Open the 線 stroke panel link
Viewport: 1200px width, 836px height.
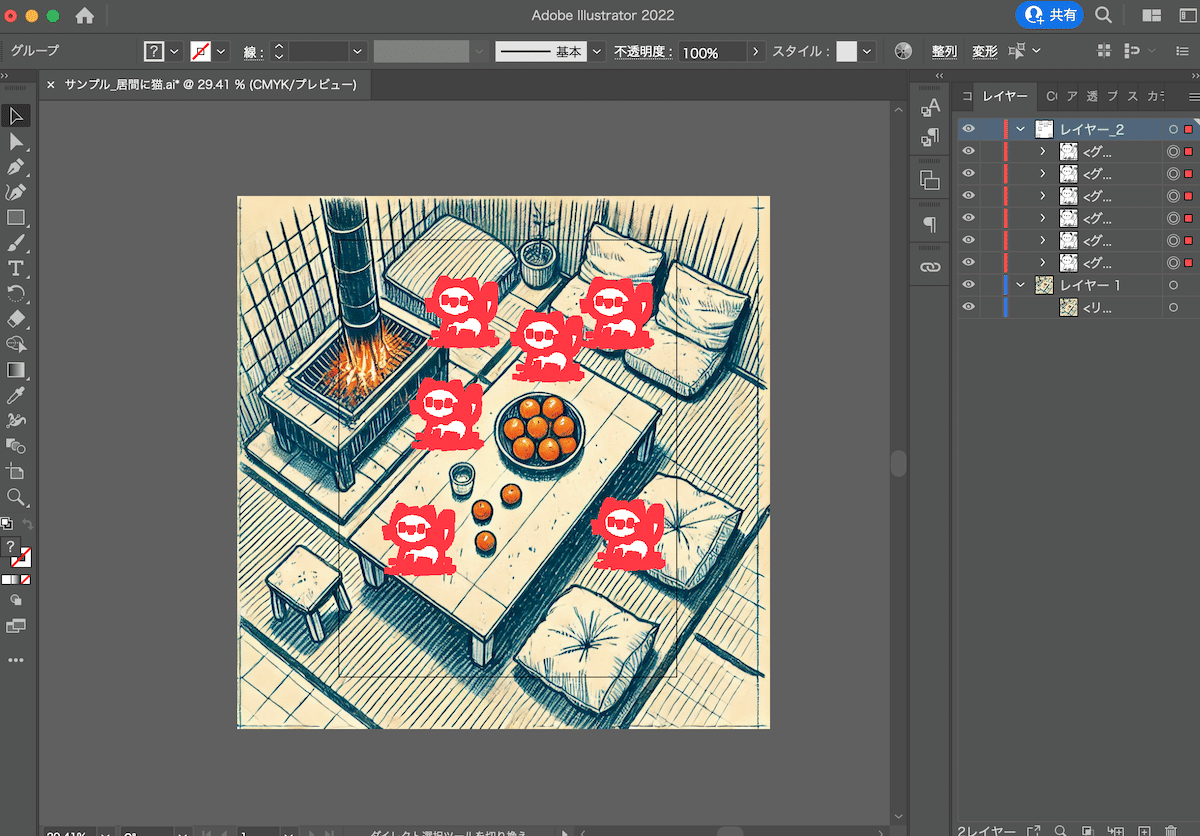[x=253, y=51]
